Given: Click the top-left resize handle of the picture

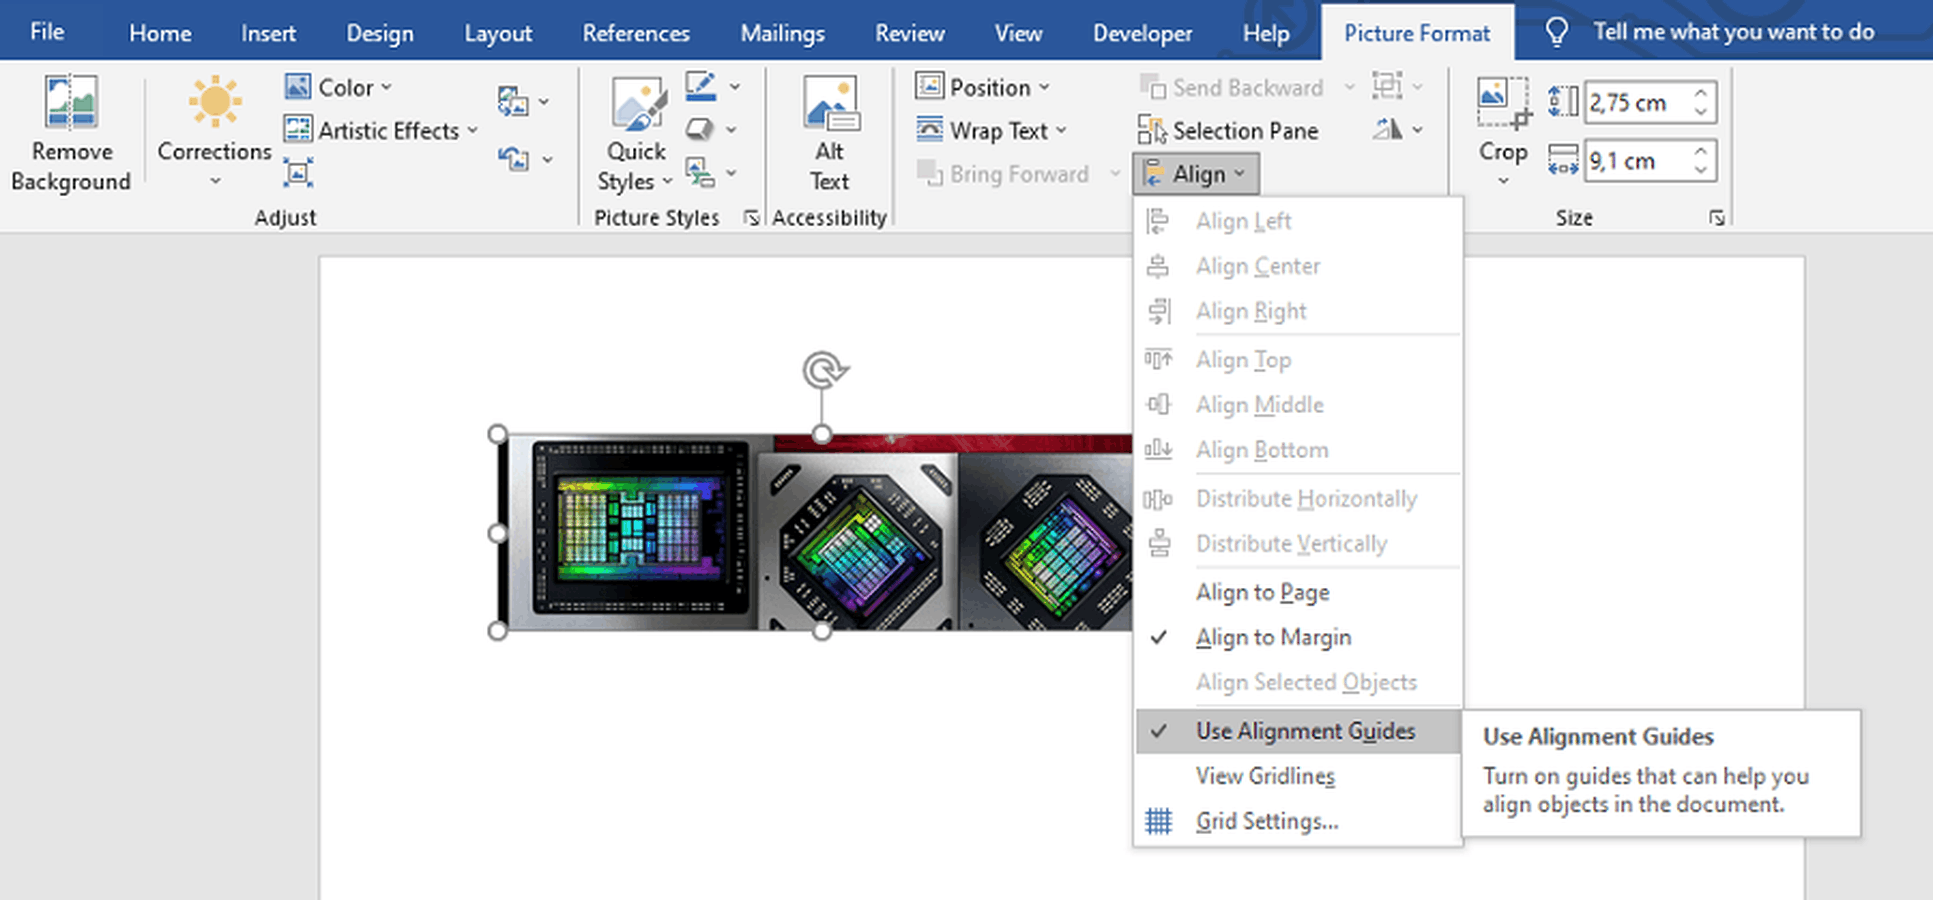Looking at the screenshot, I should click(x=498, y=434).
